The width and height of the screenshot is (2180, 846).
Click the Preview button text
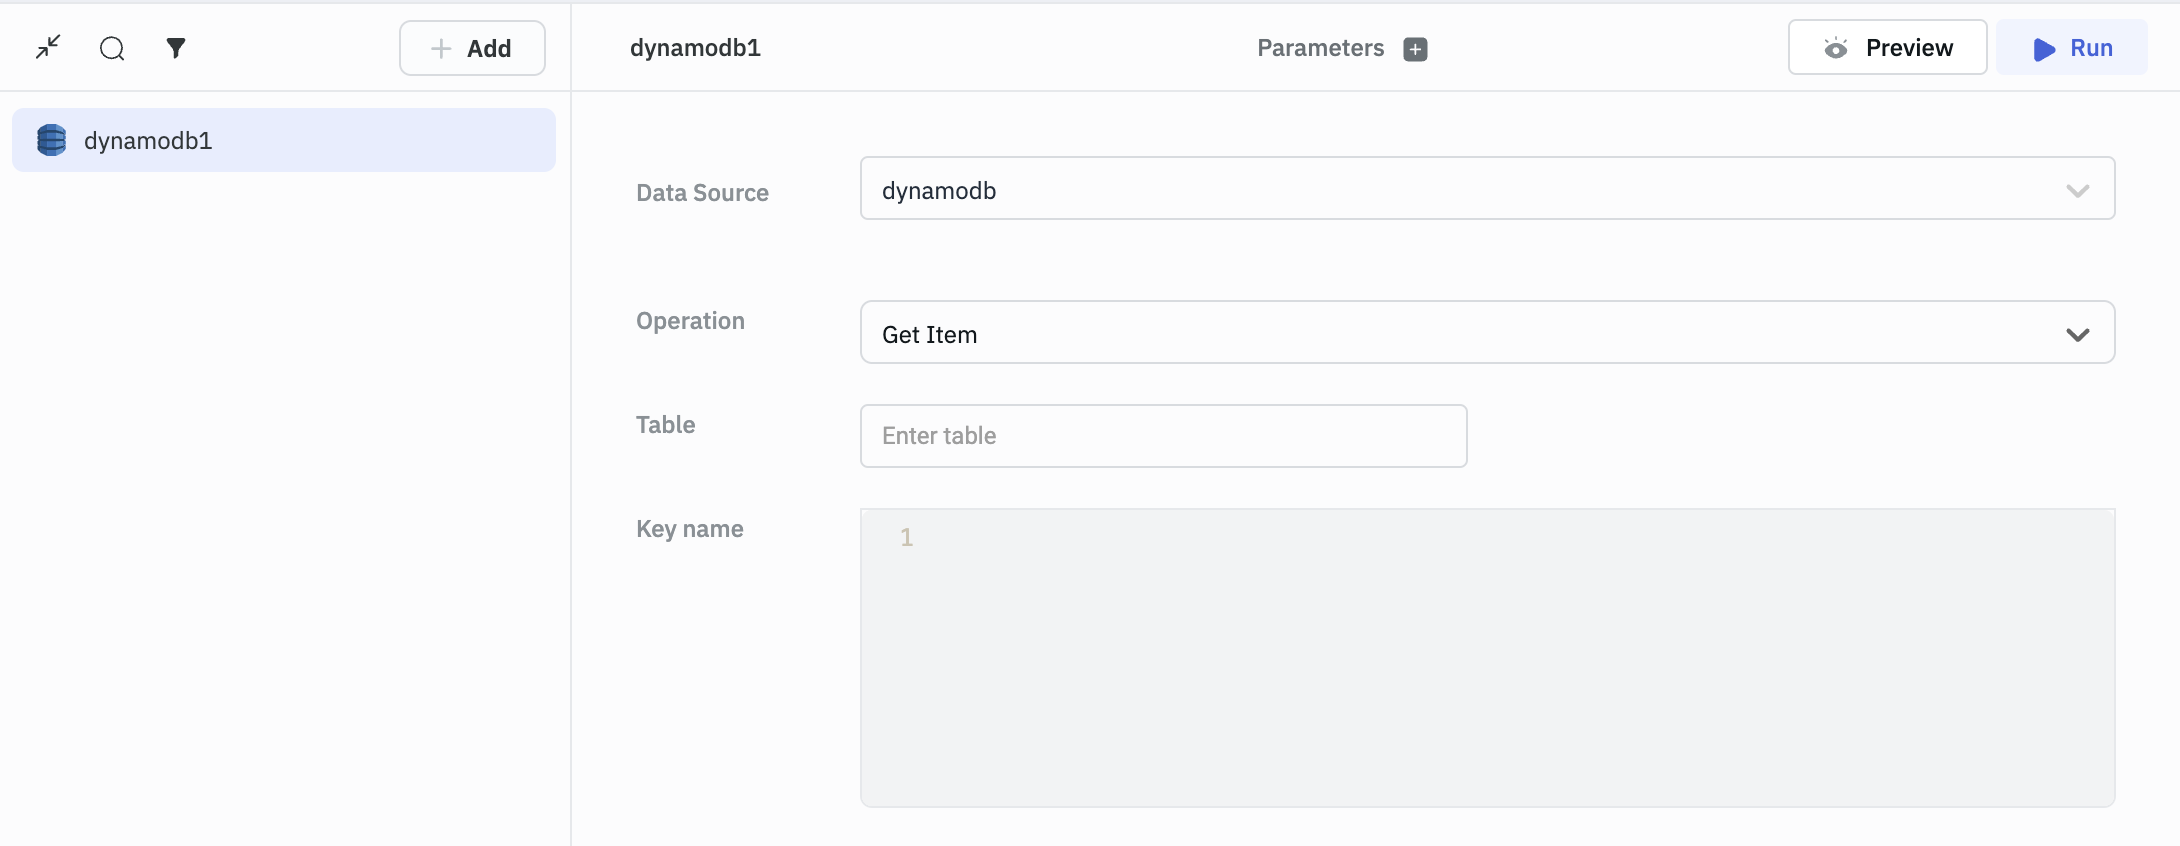(1908, 48)
